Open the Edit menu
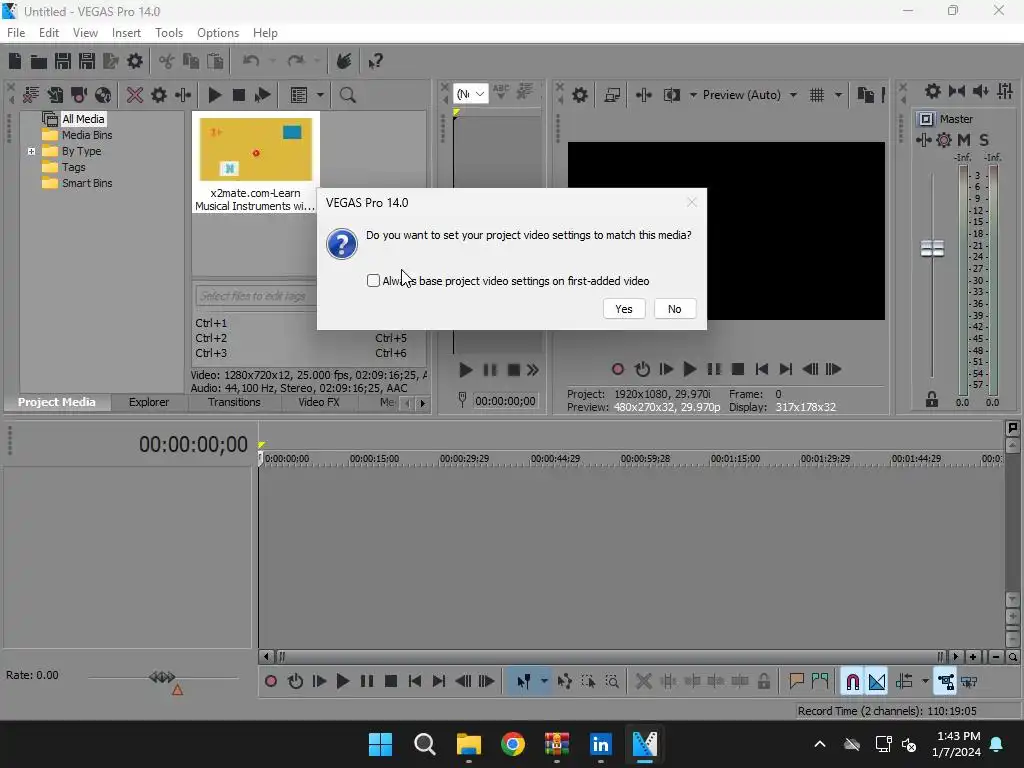The height and width of the screenshot is (768, 1024). tap(49, 33)
